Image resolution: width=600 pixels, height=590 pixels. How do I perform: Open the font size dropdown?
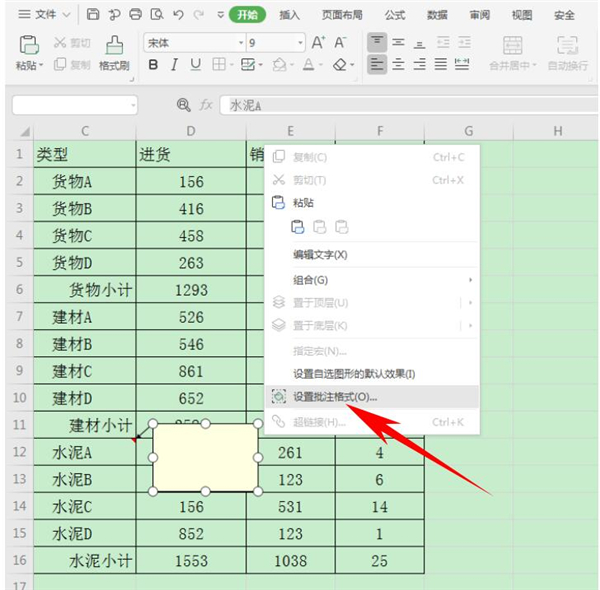[x=297, y=43]
